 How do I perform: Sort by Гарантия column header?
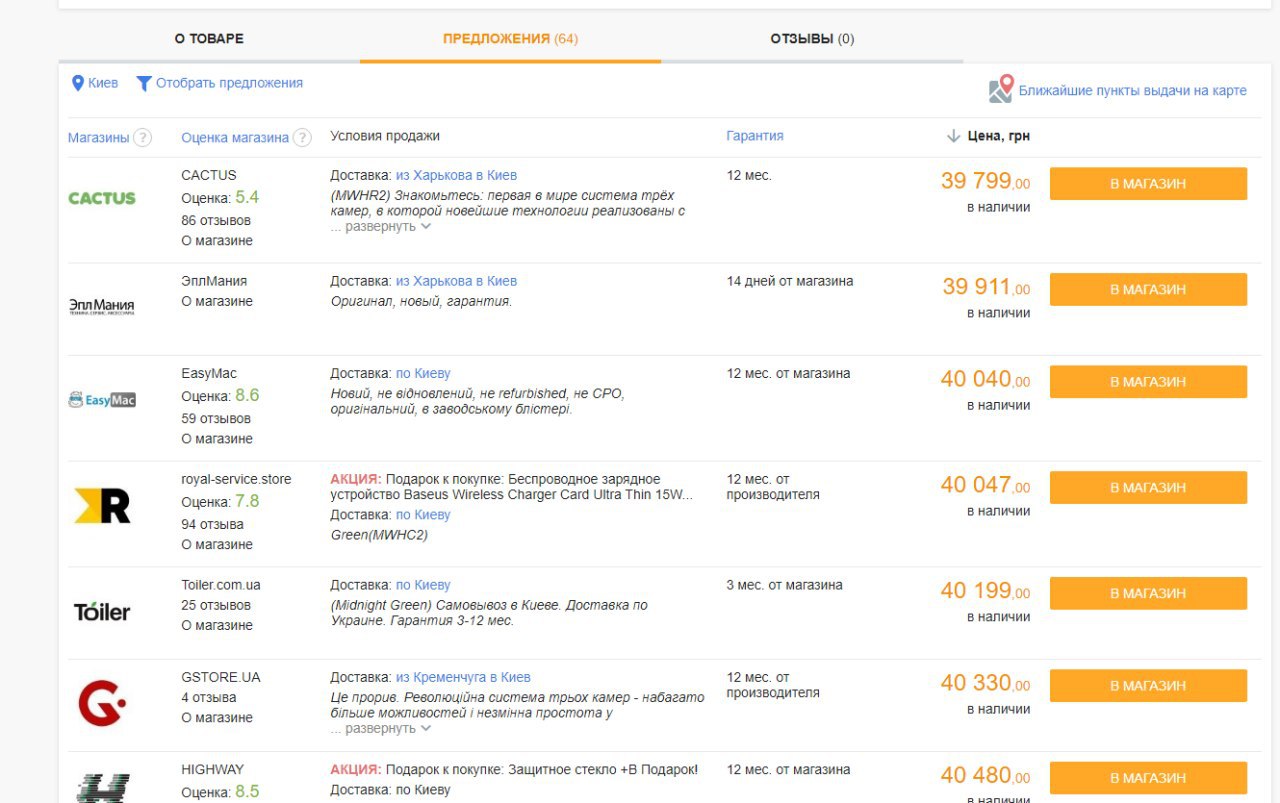[x=755, y=136]
